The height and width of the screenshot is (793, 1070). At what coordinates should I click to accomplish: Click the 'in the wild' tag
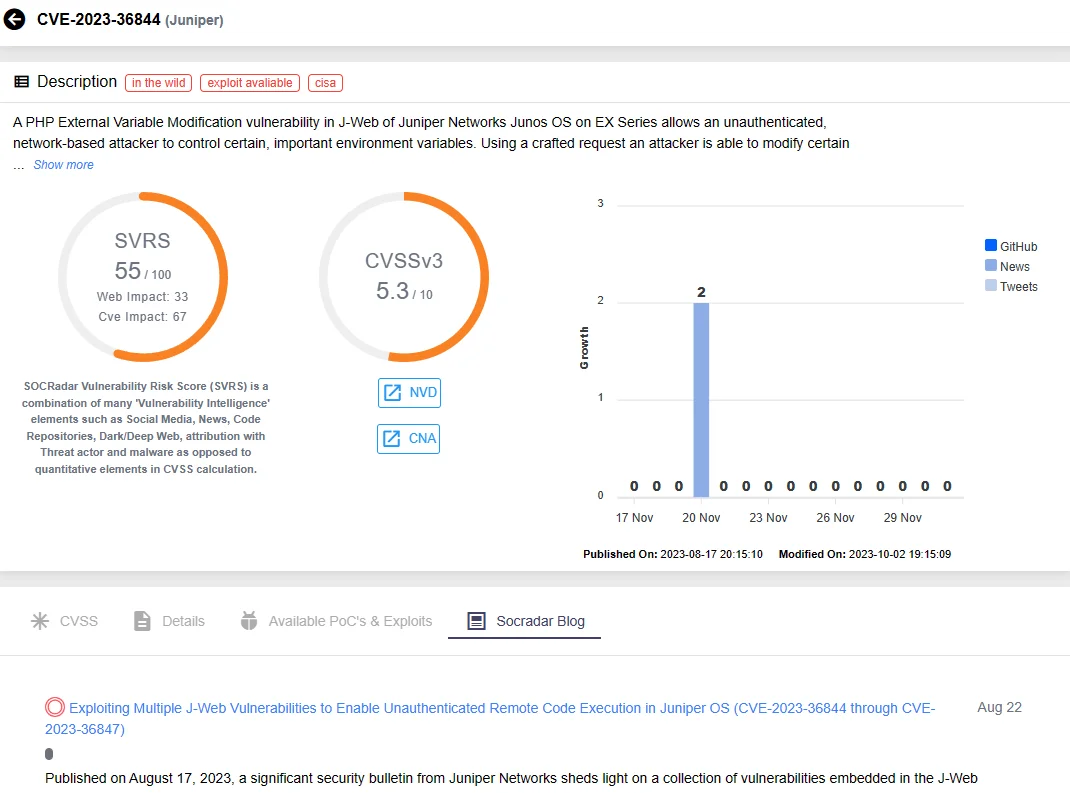pos(158,83)
